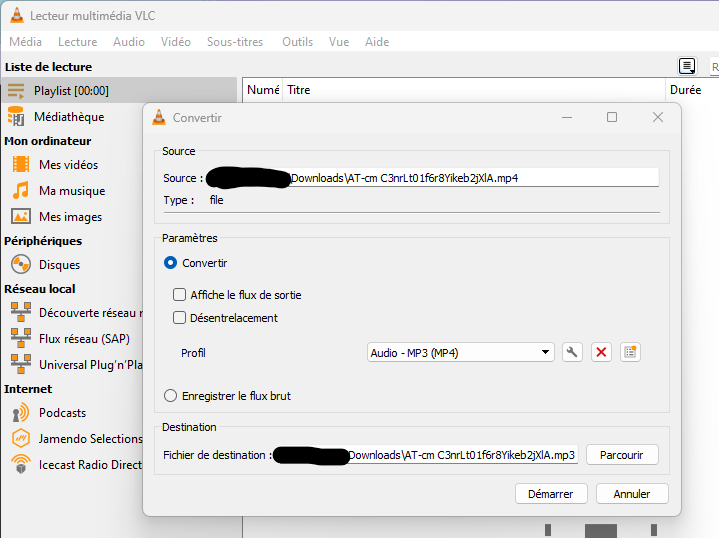Select the Ma musique label in the sidebar
The width and height of the screenshot is (719, 538).
pos(72,191)
